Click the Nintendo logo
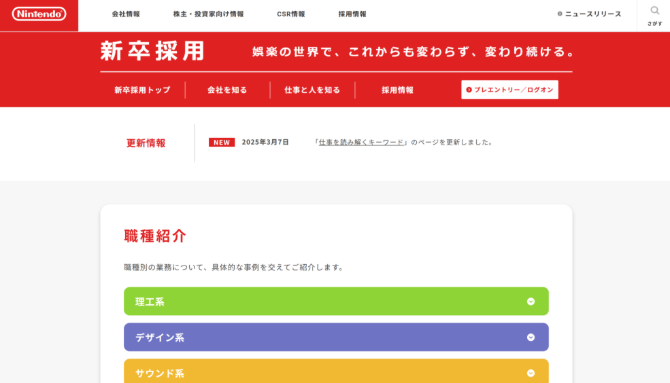Screen dimensions: 670x383 pos(39,14)
